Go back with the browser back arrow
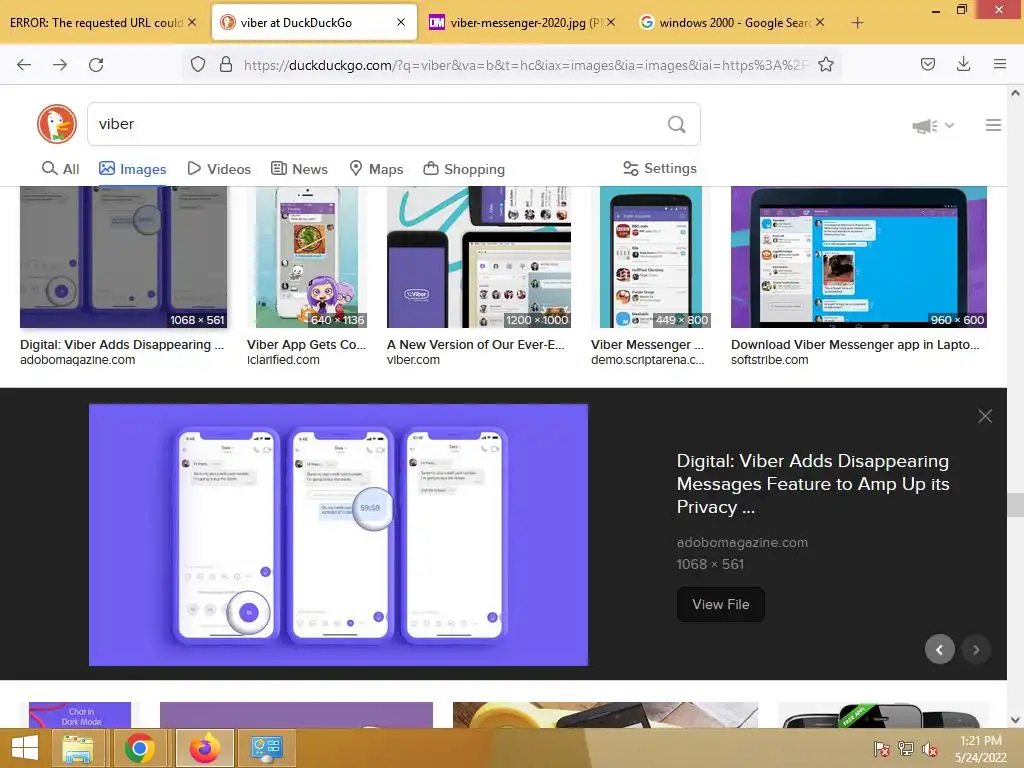1024x768 pixels. 24,65
